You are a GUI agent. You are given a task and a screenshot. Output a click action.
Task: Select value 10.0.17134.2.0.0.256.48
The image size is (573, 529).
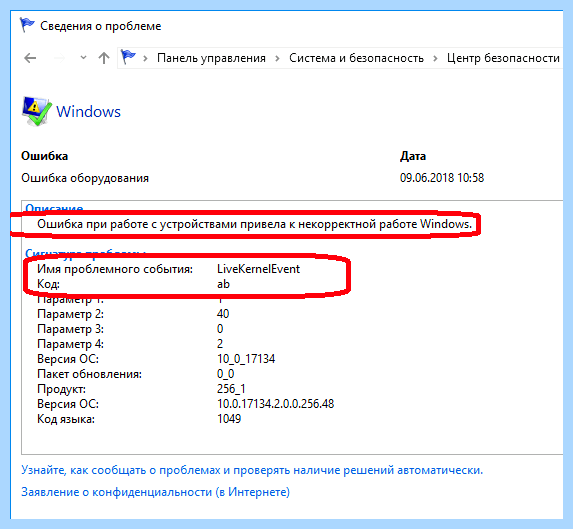(276, 404)
